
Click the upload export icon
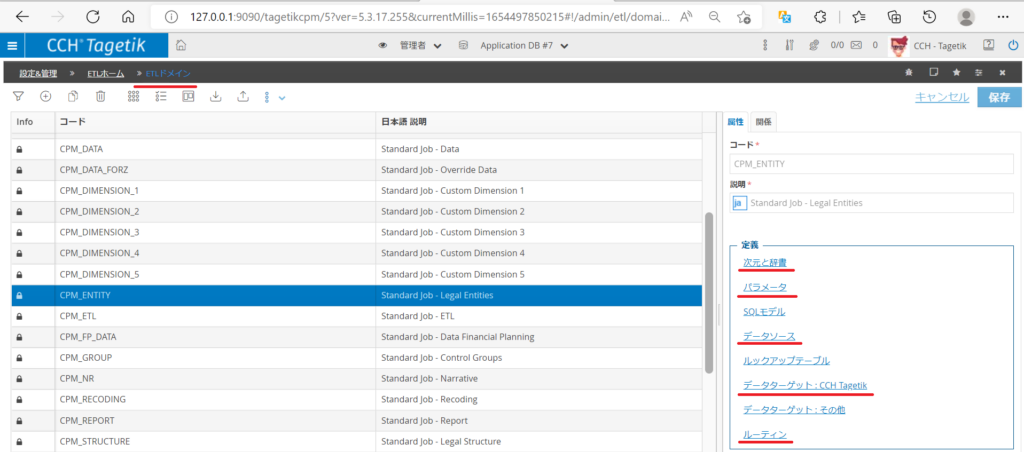click(x=242, y=97)
